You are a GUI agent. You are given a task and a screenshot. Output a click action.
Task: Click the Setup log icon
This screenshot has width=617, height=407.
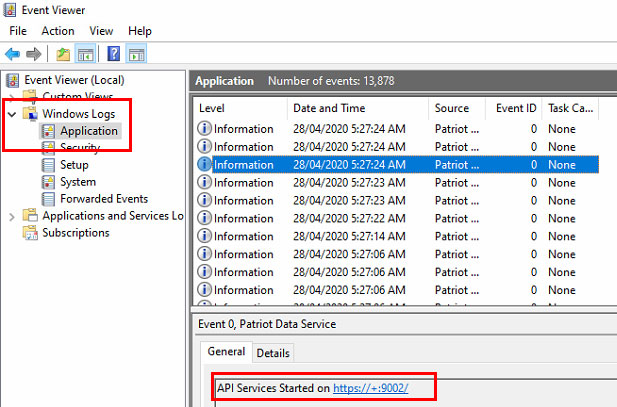pos(48,165)
